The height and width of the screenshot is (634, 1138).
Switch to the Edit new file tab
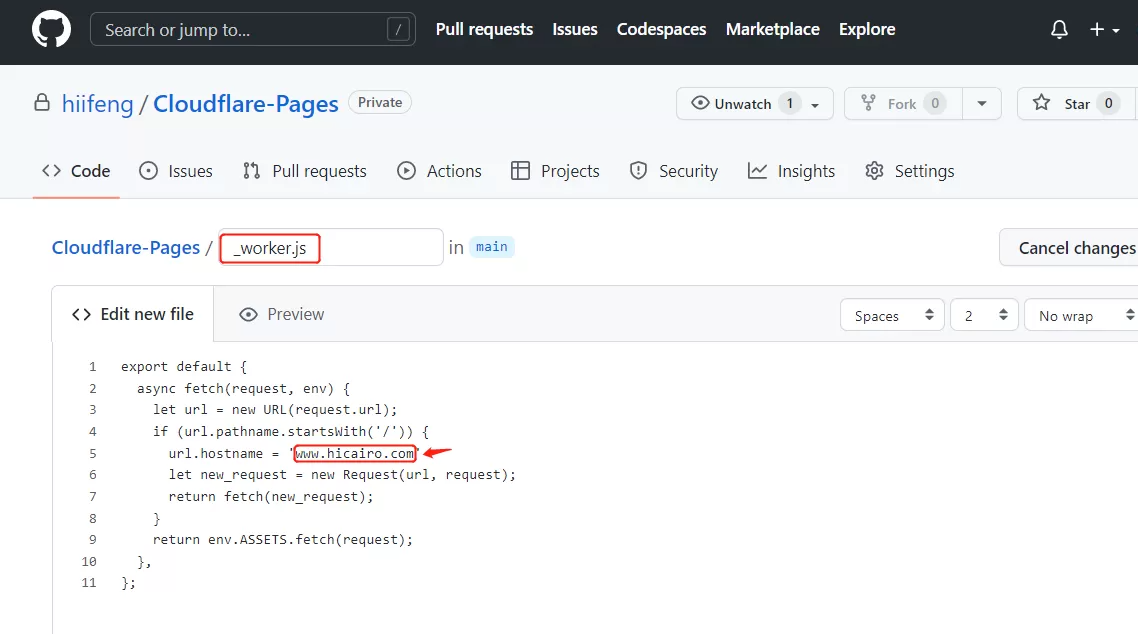(x=133, y=314)
